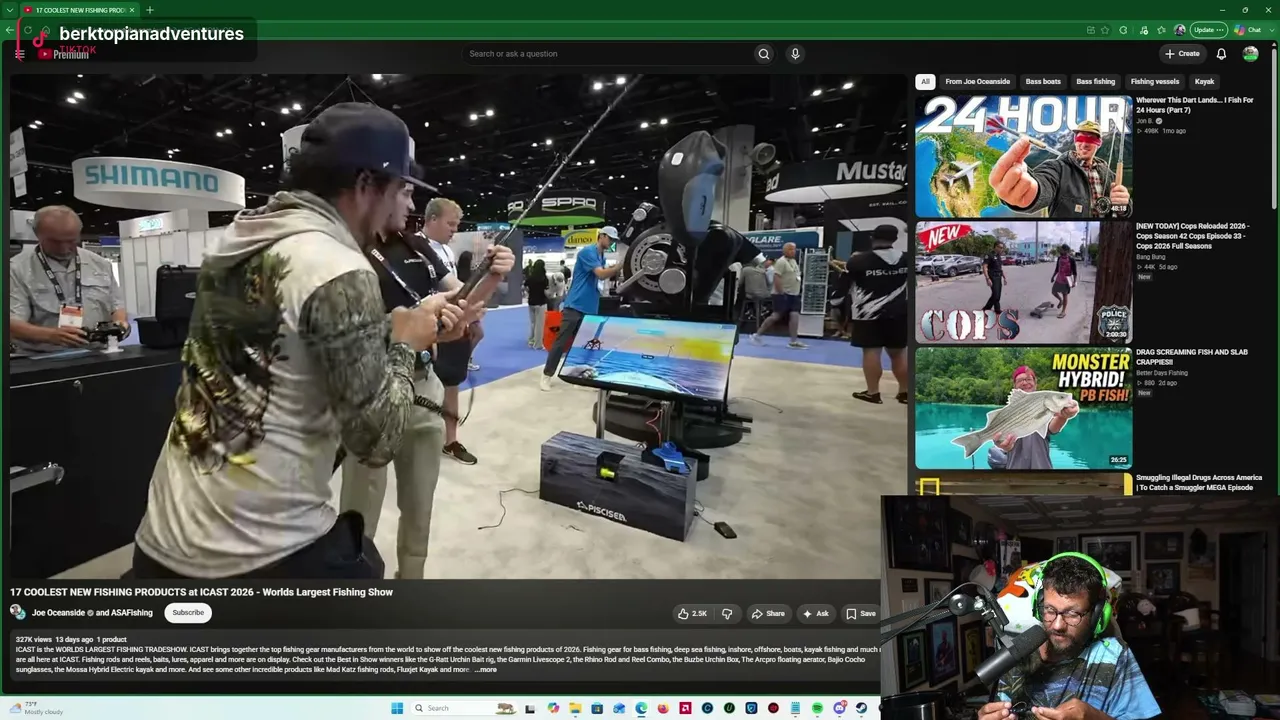Open Windows Start menu
This screenshot has width=1280, height=720.
397,708
